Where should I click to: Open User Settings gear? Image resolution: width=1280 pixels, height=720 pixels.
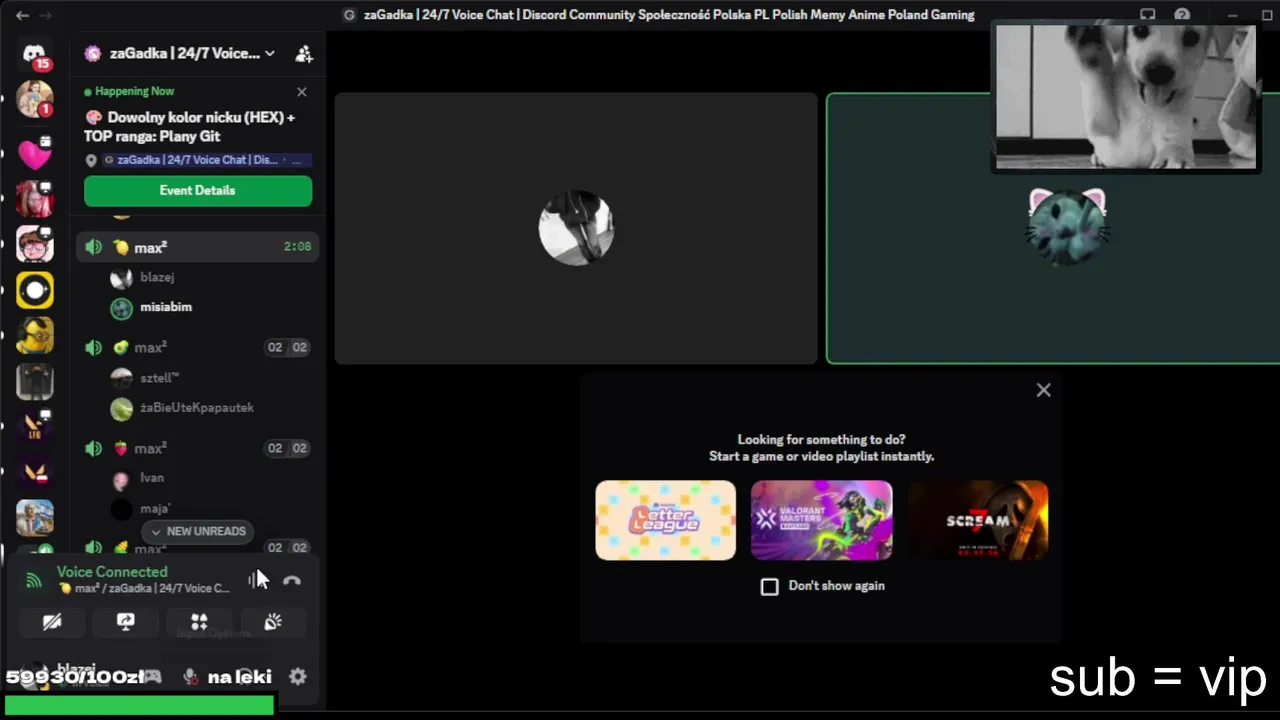pos(298,677)
